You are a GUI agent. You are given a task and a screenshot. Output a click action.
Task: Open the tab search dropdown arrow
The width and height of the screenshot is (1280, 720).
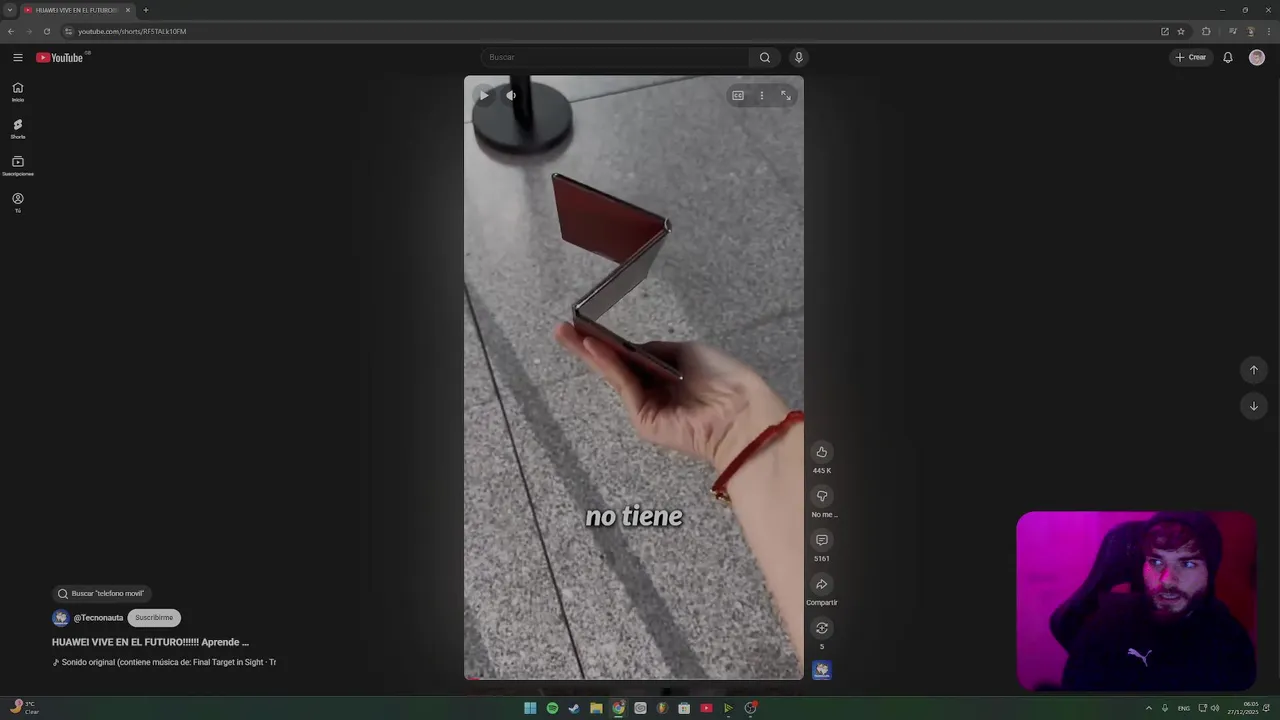[x=10, y=10]
